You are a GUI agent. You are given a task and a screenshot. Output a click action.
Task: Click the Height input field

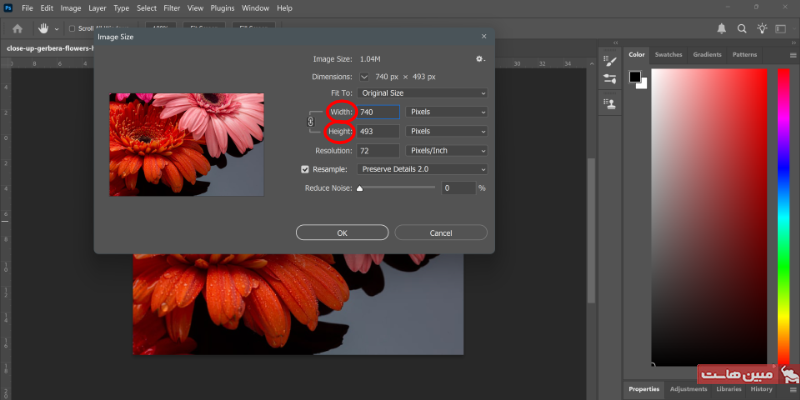(373, 131)
